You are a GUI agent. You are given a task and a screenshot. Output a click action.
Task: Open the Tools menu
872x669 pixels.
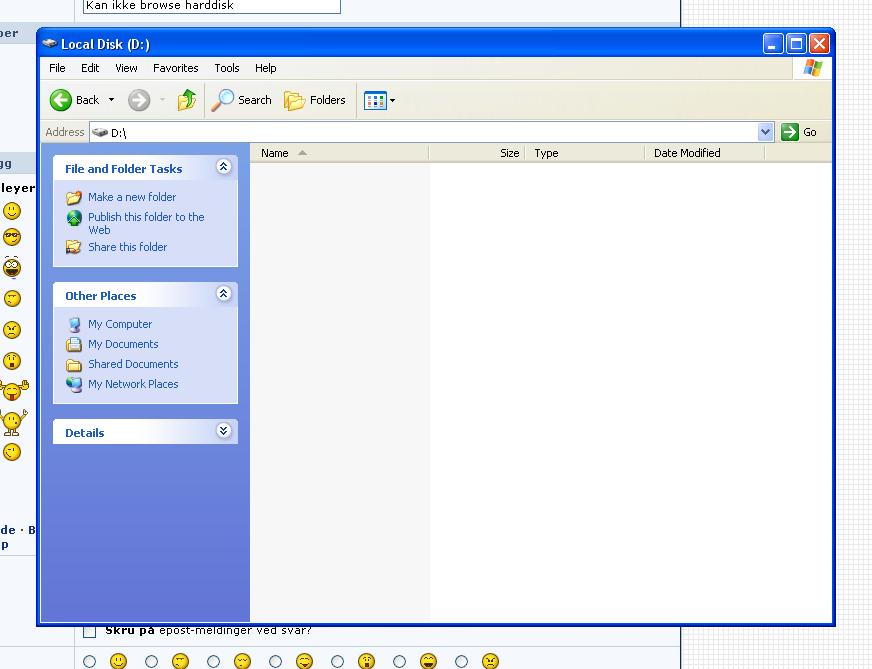tap(227, 68)
